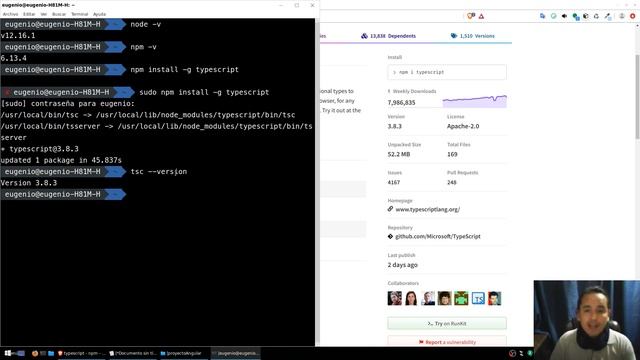Click the tsc --version command line

(159, 172)
